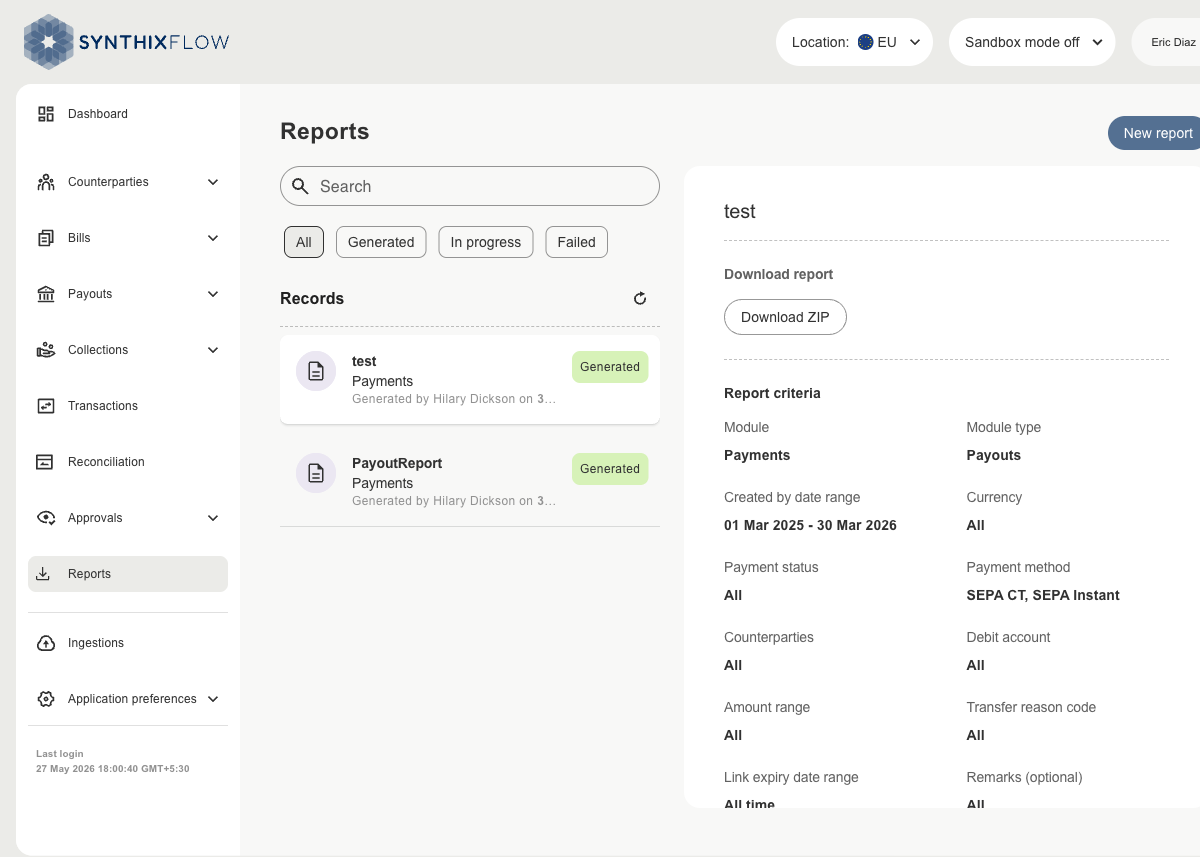The height and width of the screenshot is (857, 1200).
Task: Click the EU flag icon
Action: pos(865,42)
